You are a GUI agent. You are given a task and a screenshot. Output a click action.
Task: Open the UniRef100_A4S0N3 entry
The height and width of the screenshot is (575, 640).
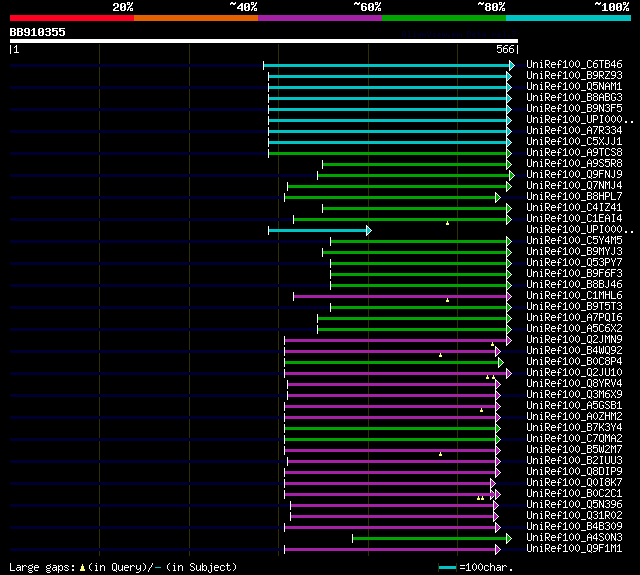click(x=574, y=538)
